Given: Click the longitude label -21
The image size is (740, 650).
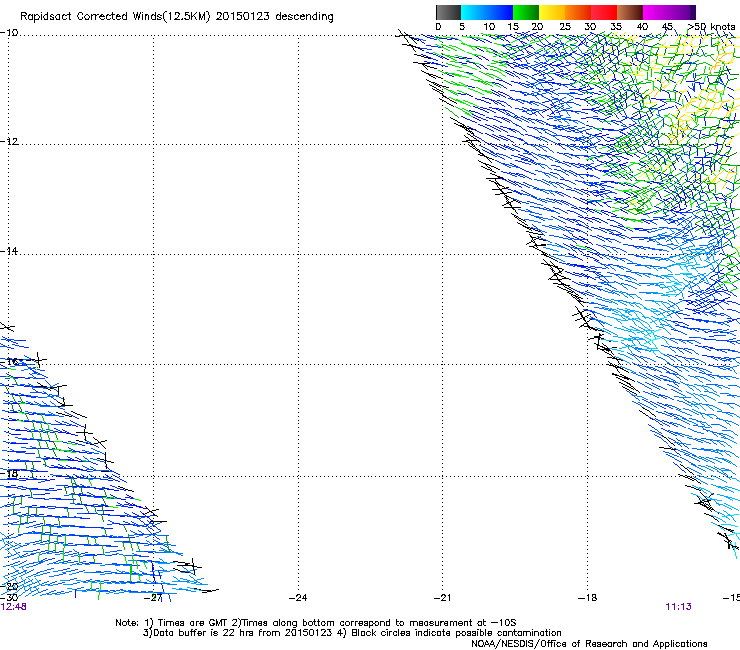Looking at the screenshot, I should coord(443,598).
